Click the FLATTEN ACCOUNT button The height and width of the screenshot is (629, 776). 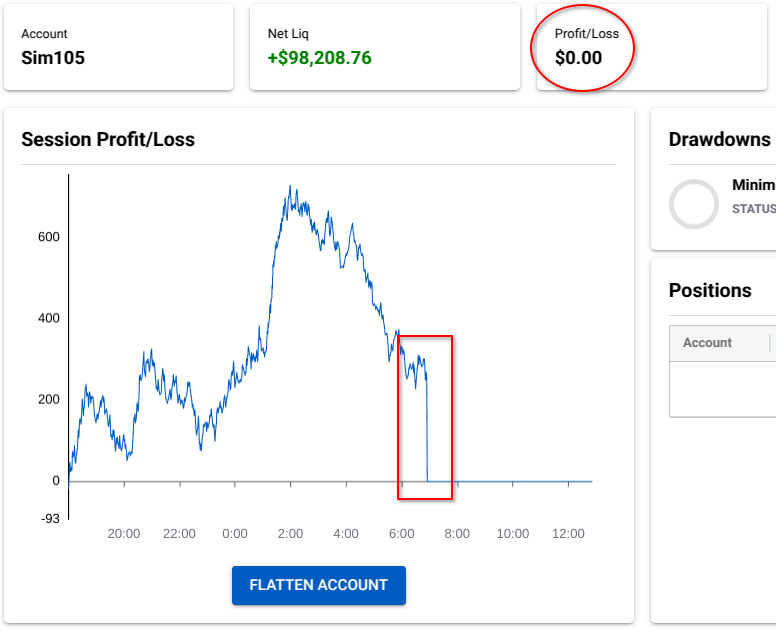click(x=318, y=585)
